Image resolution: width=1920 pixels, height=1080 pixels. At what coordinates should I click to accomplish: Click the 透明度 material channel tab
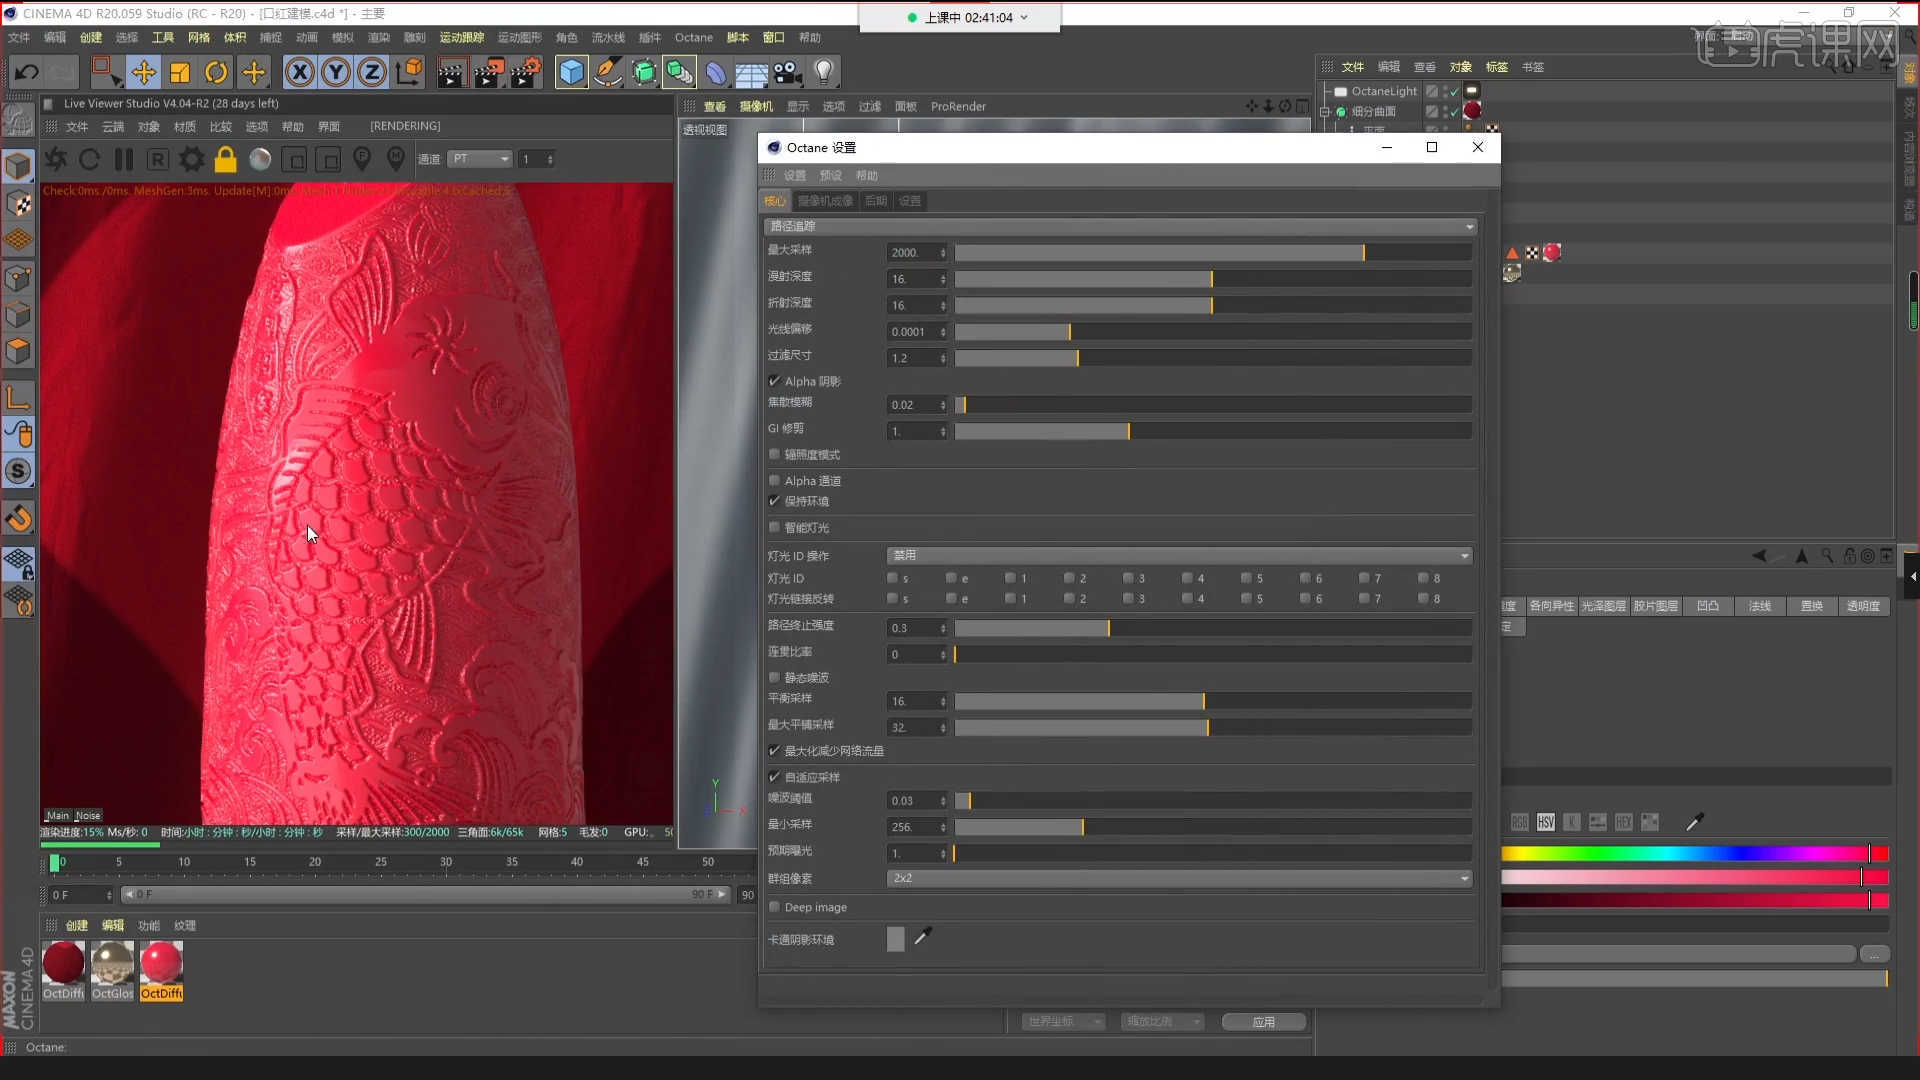[1863, 606]
